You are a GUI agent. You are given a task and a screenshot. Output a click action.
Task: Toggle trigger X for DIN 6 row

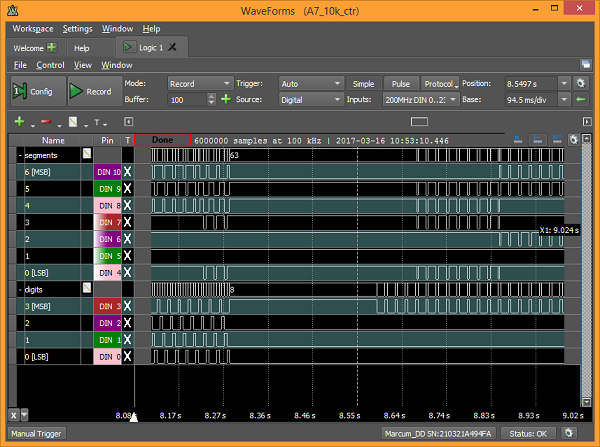pos(127,239)
